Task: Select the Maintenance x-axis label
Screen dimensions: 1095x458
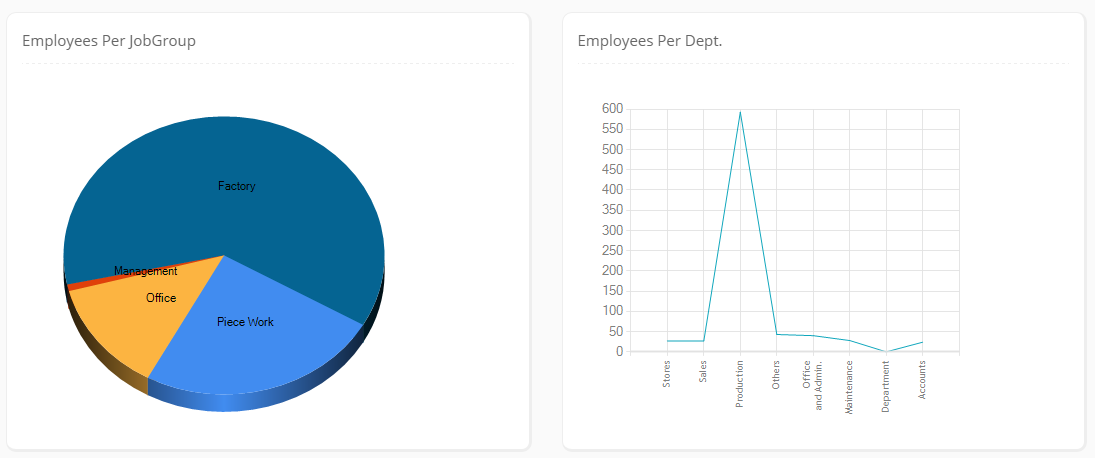Action: click(x=849, y=388)
